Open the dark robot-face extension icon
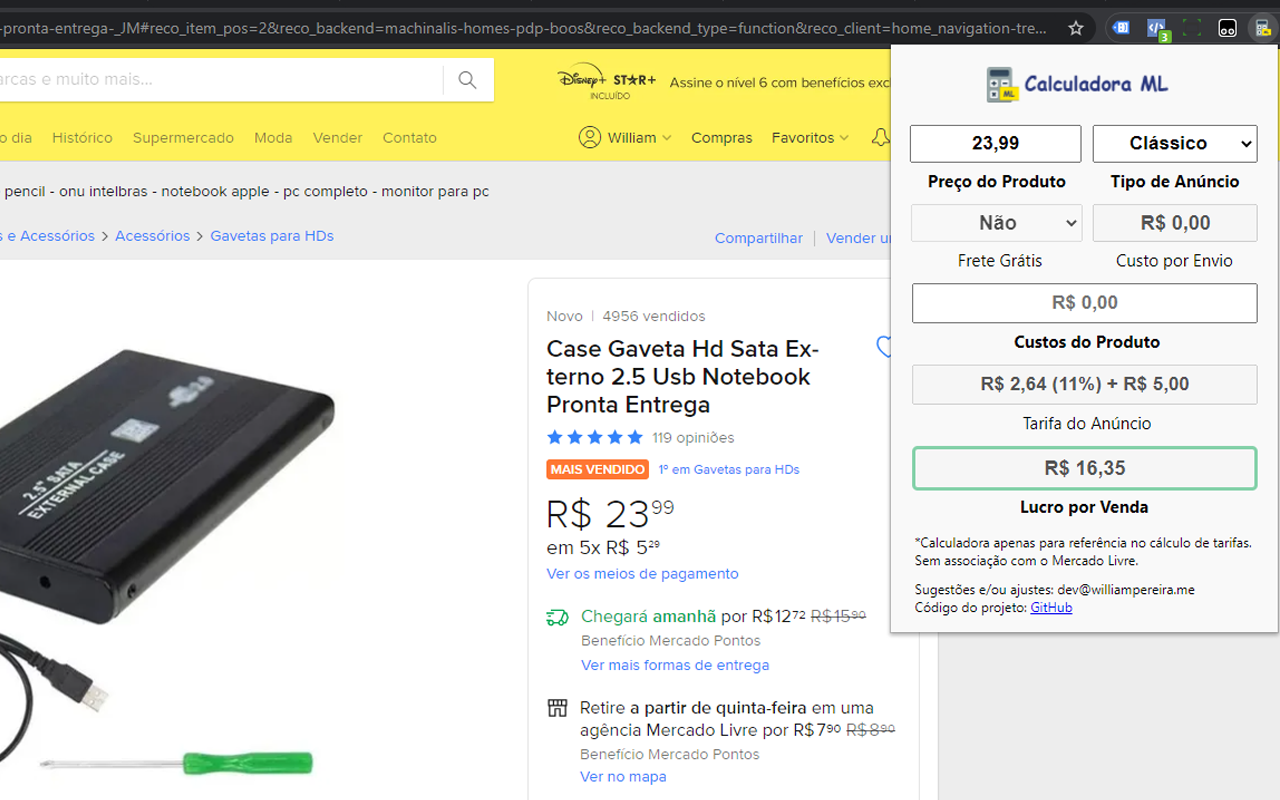The width and height of the screenshot is (1280, 800). (x=1227, y=28)
